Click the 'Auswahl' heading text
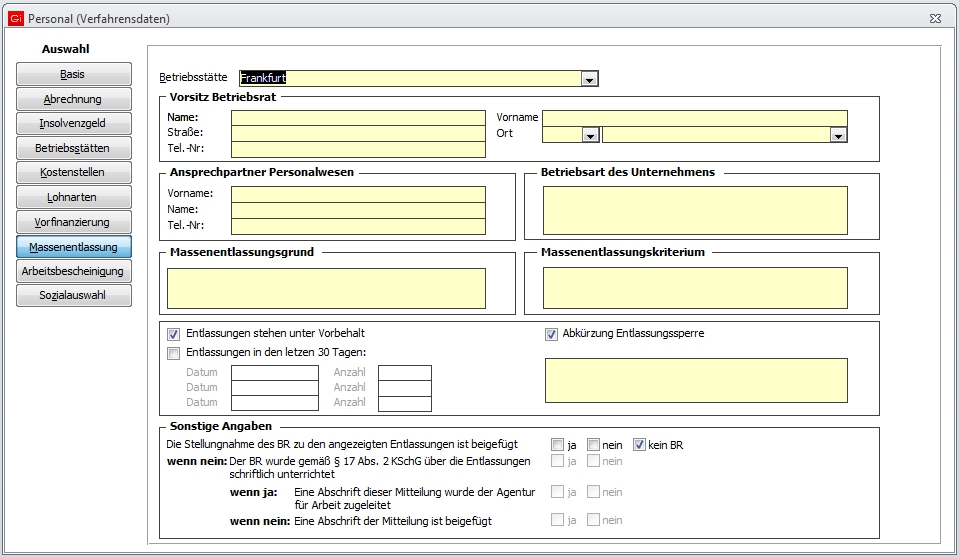 [65, 49]
